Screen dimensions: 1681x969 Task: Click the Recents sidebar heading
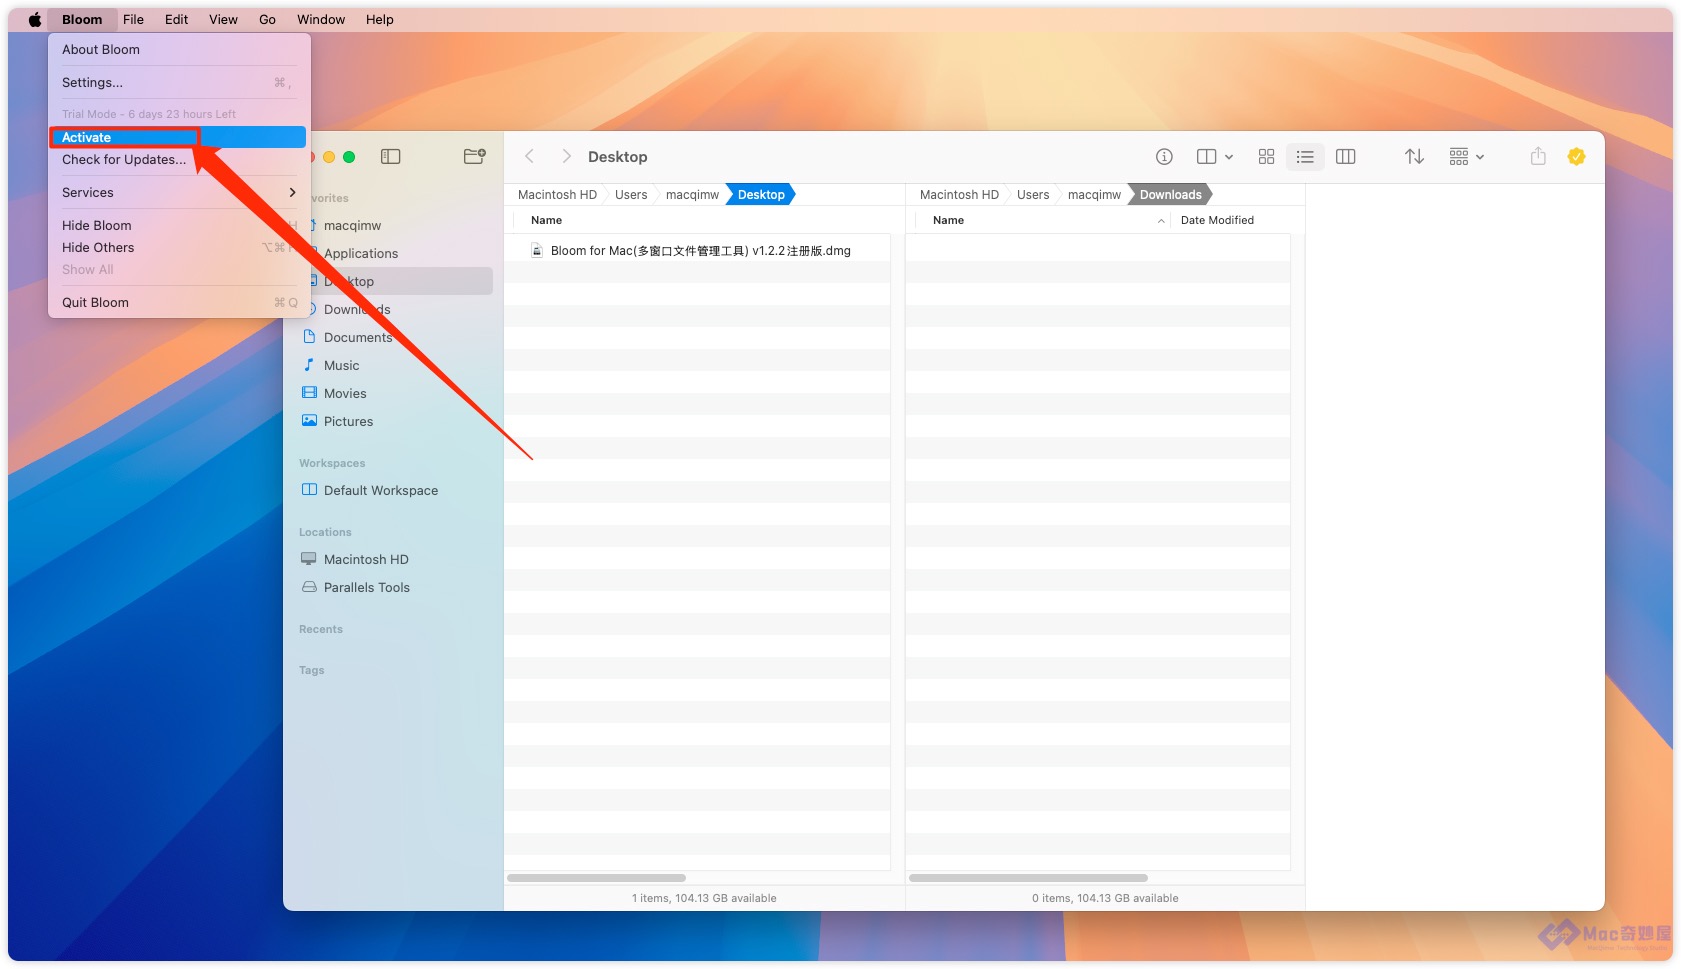321,629
